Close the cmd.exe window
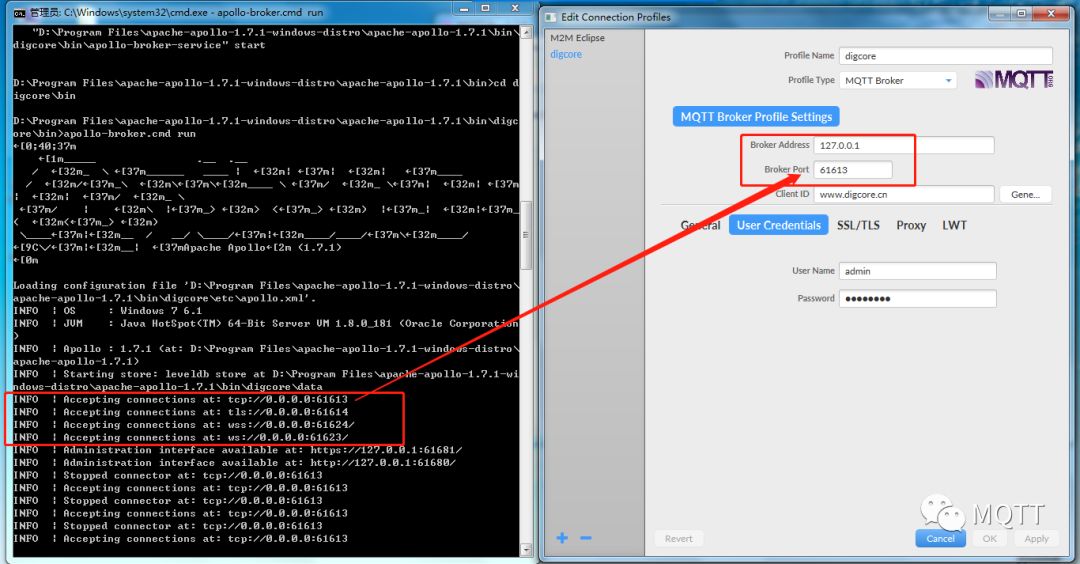The width and height of the screenshot is (1080, 564). pos(515,9)
